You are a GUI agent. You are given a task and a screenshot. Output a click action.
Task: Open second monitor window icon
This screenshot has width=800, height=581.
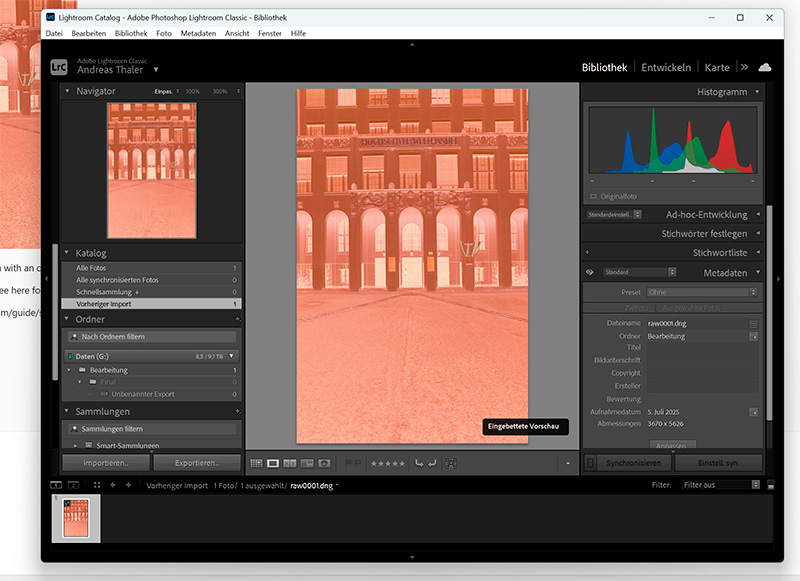tap(73, 485)
